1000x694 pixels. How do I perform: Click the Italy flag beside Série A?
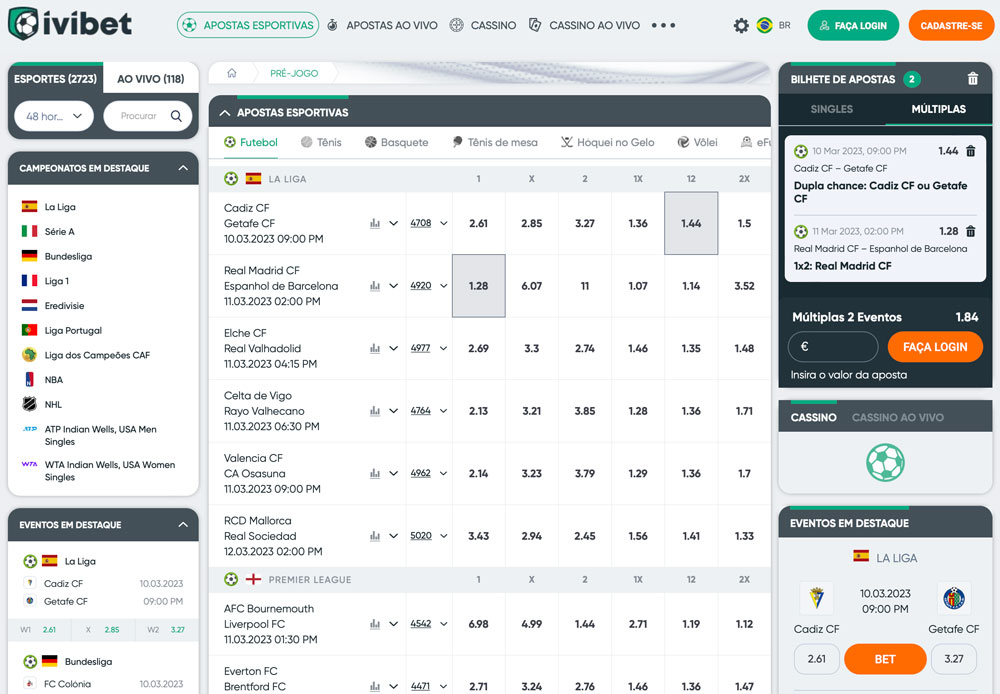pyautogui.click(x=29, y=231)
